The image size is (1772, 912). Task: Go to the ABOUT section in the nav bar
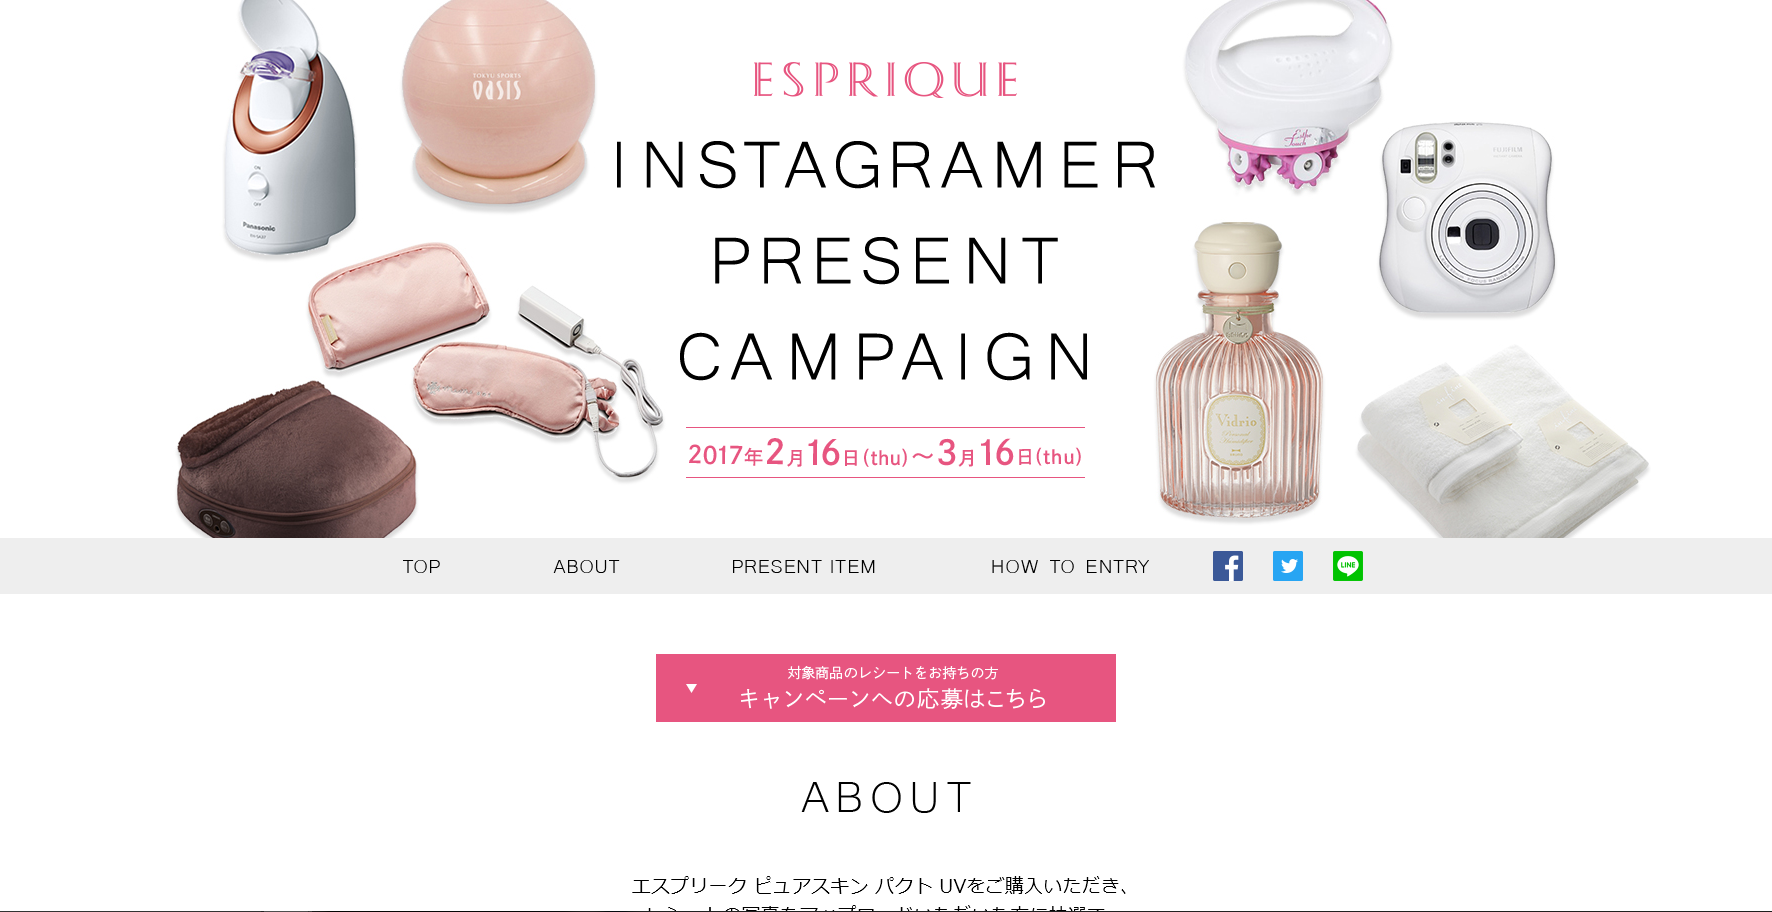coord(586,567)
